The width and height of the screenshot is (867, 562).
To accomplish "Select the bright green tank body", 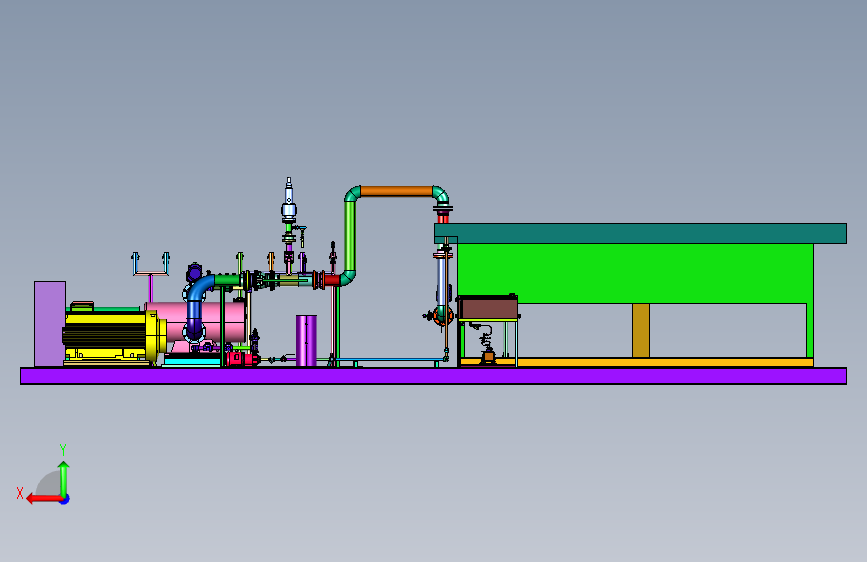I will tap(635, 274).
